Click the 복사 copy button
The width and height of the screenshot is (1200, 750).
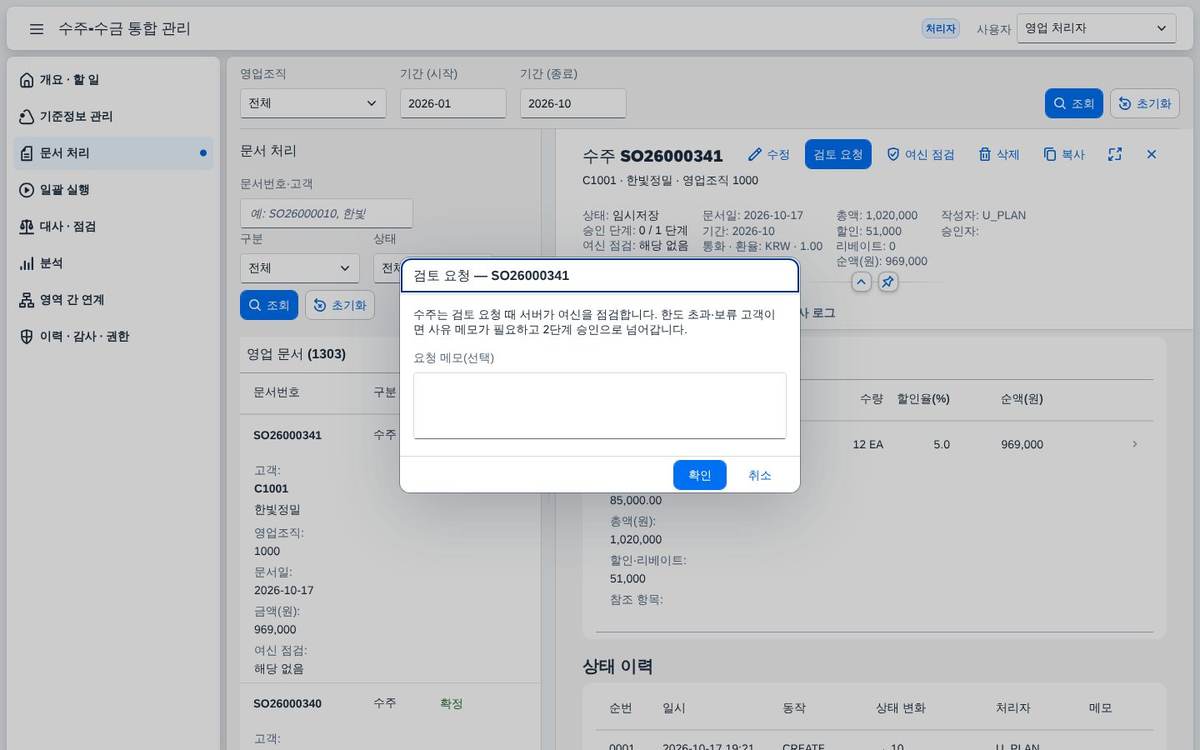click(x=1064, y=155)
